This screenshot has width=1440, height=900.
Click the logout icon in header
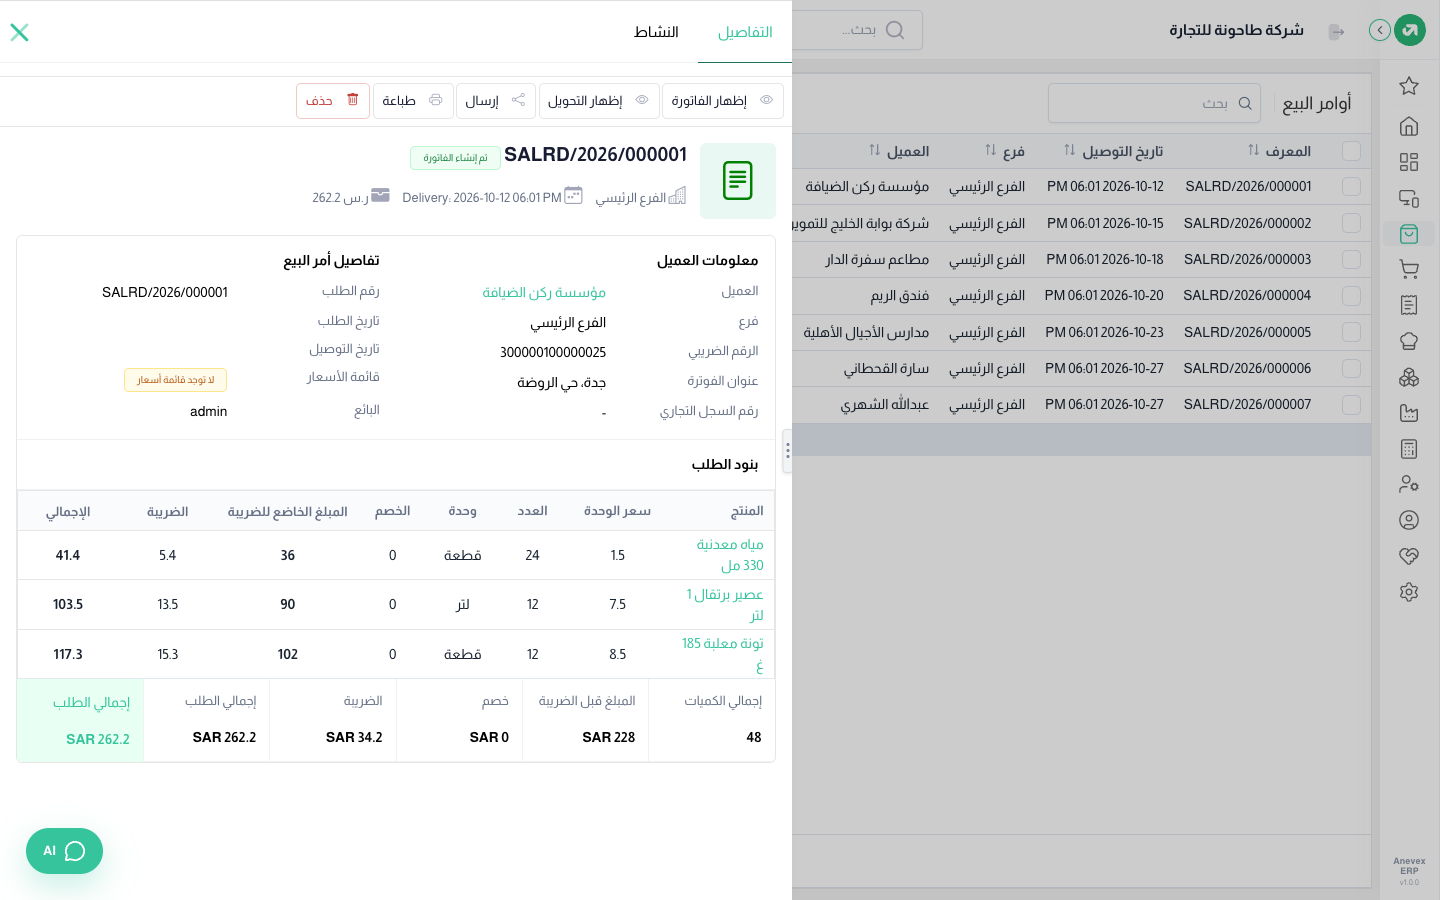coord(1336,32)
